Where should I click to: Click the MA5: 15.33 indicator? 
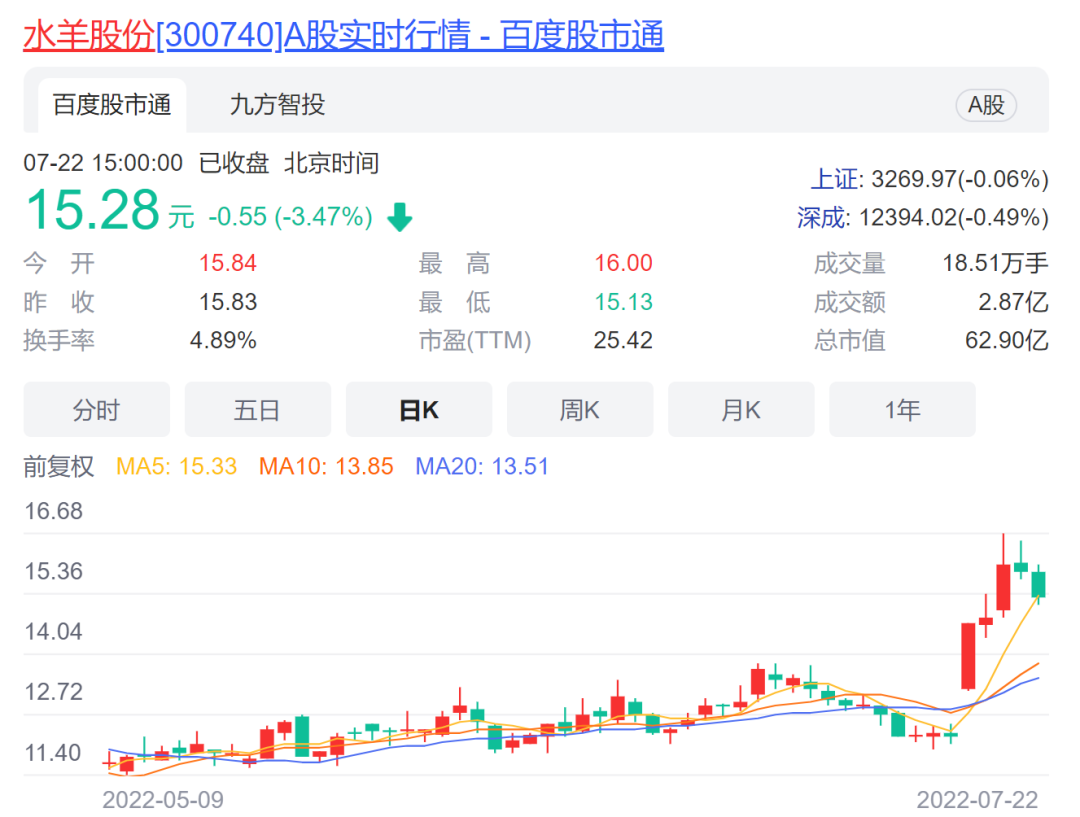176,466
